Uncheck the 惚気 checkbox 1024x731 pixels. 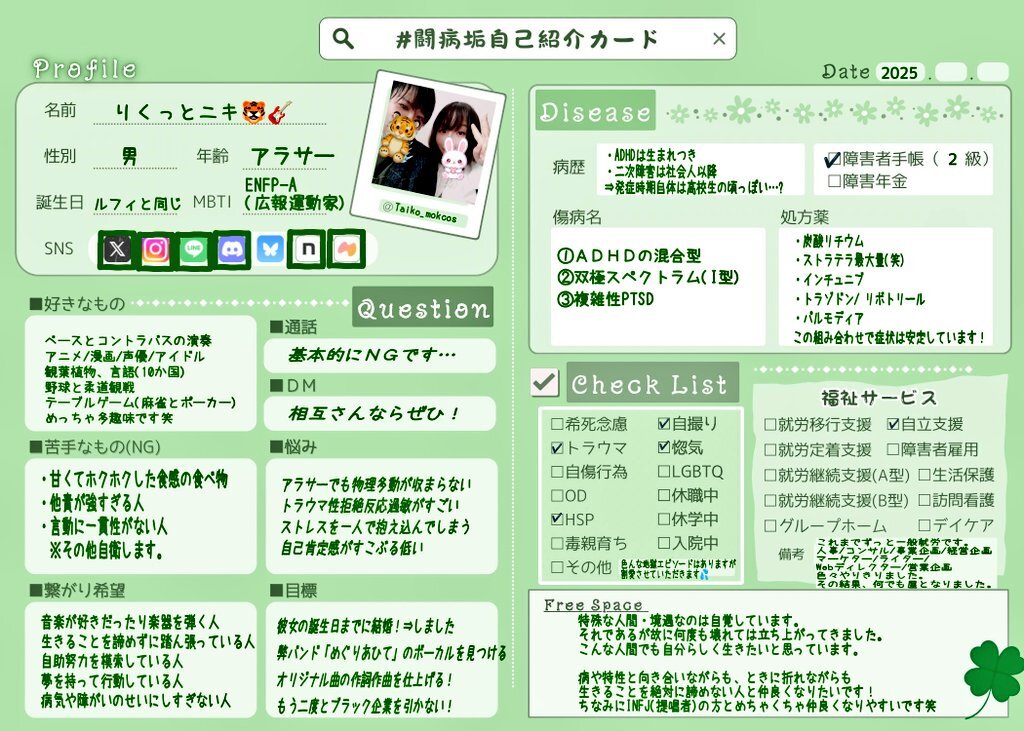click(664, 447)
